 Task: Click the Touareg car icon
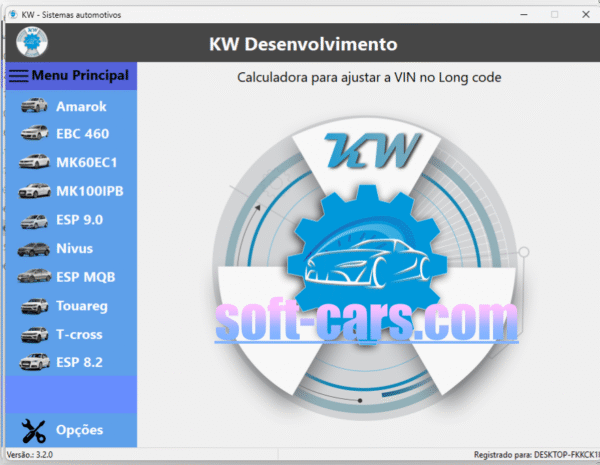(x=34, y=306)
